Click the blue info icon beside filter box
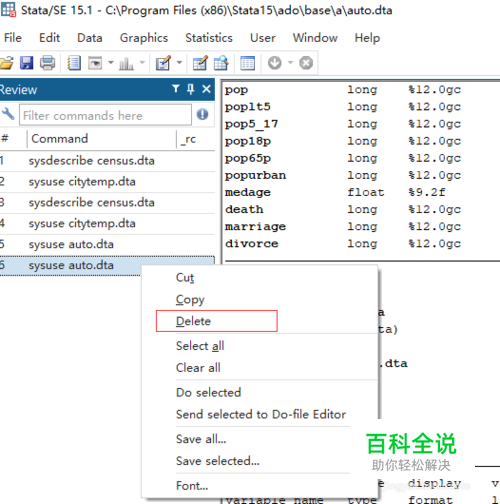This screenshot has height=504, width=500. (x=202, y=114)
